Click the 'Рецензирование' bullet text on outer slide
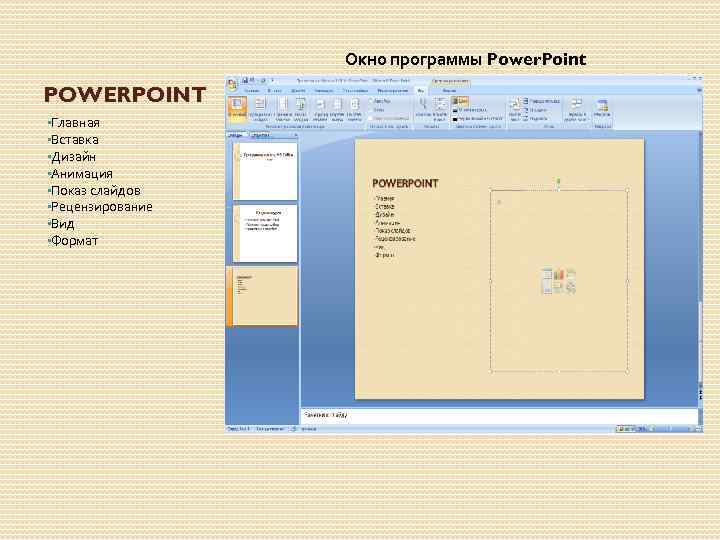Viewport: 720px width, 540px height. click(x=101, y=207)
